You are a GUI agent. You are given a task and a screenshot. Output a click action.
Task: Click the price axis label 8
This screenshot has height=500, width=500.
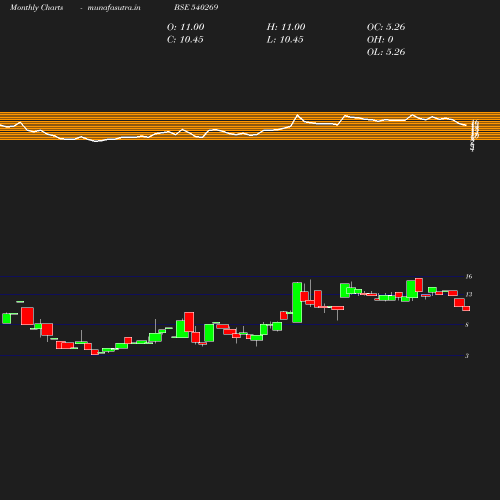pyautogui.click(x=467, y=325)
